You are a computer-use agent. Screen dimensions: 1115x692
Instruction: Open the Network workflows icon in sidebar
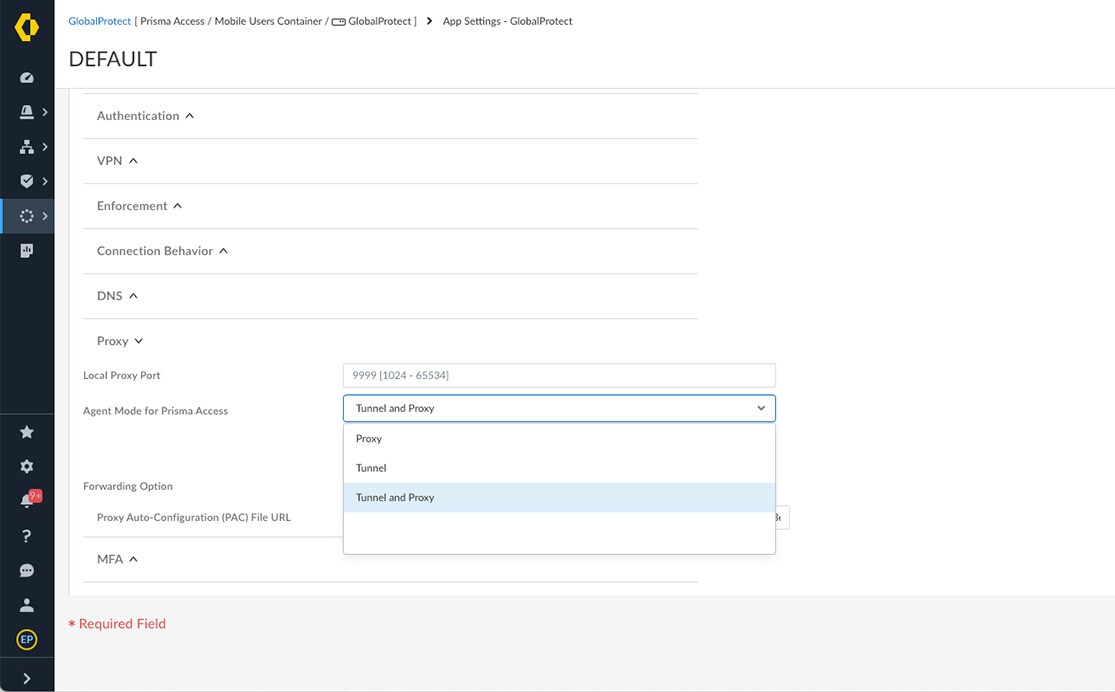coord(27,146)
